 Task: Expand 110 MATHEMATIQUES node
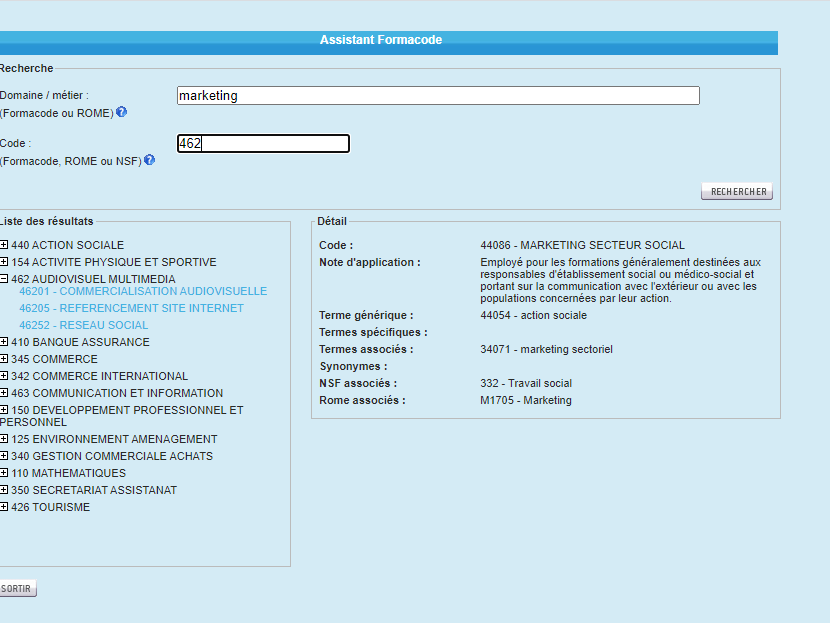[4, 472]
